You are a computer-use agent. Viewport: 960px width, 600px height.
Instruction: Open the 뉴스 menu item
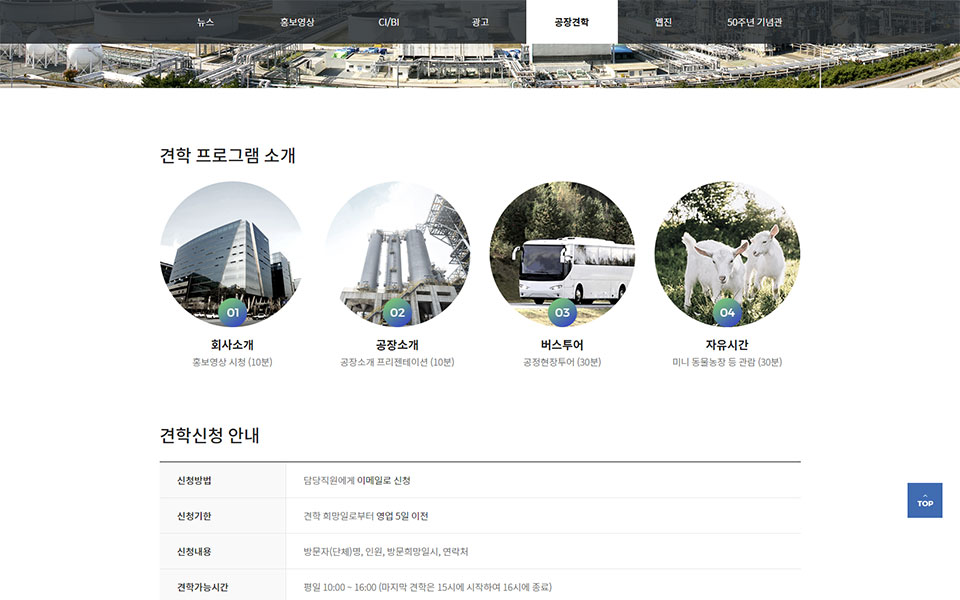(x=205, y=21)
